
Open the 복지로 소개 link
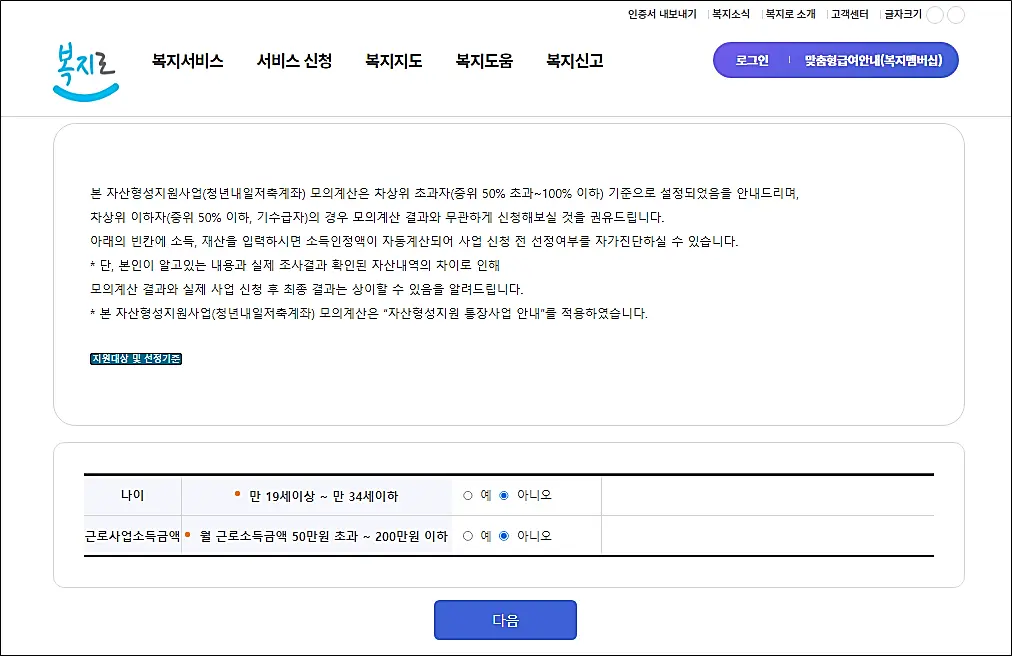pyautogui.click(x=793, y=14)
